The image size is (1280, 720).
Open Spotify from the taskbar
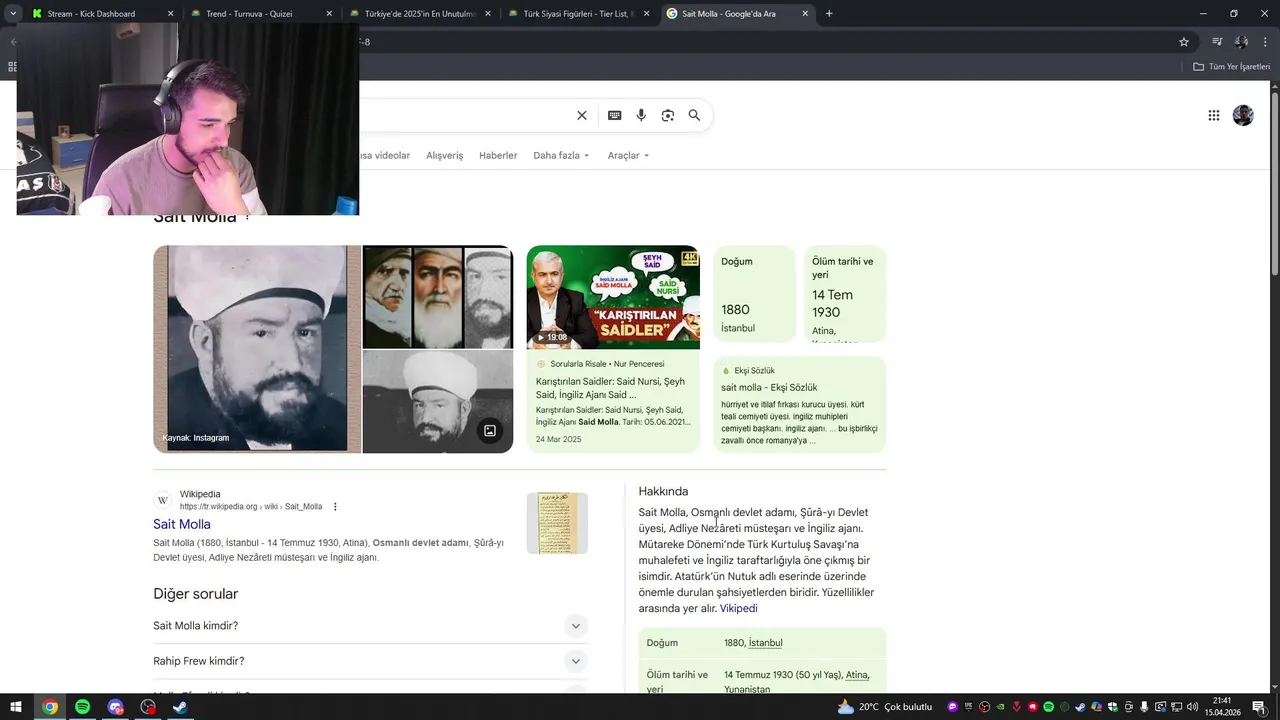(83, 707)
